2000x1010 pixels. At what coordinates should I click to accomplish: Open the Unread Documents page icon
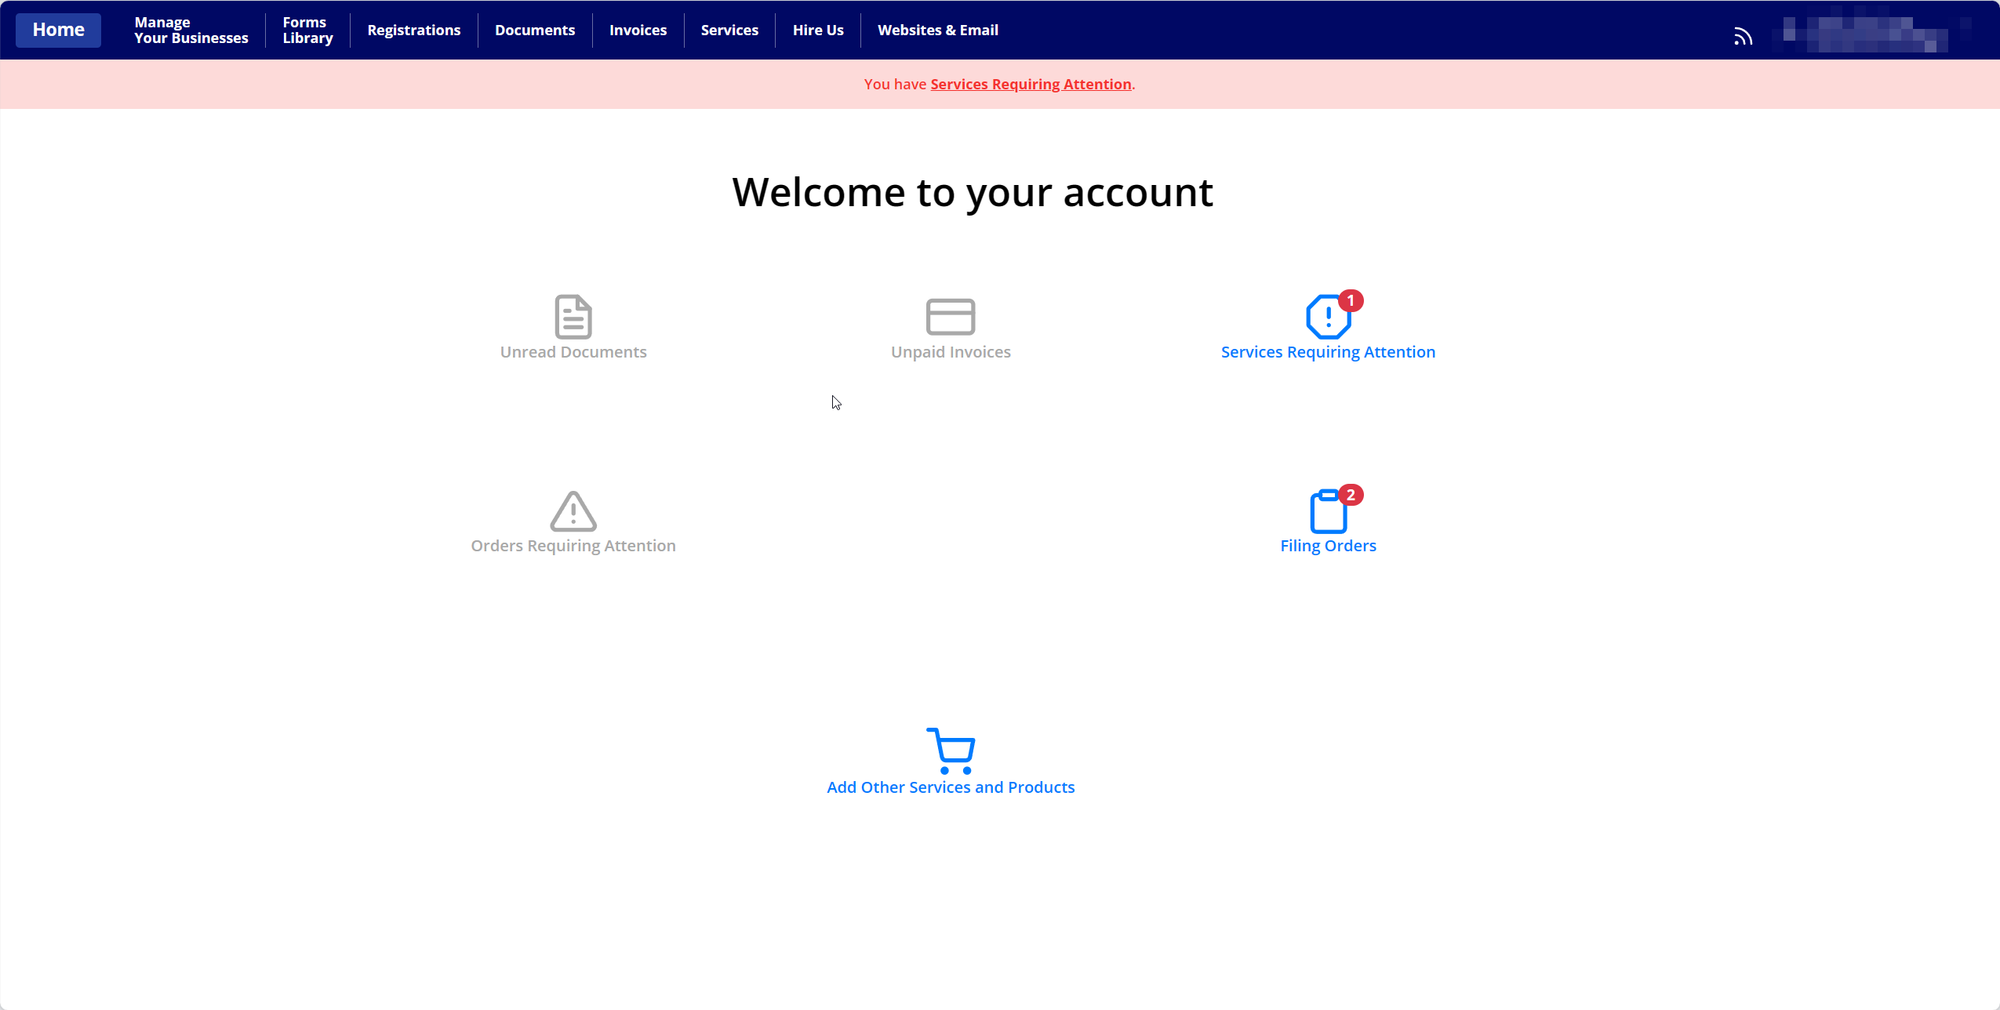(x=573, y=317)
